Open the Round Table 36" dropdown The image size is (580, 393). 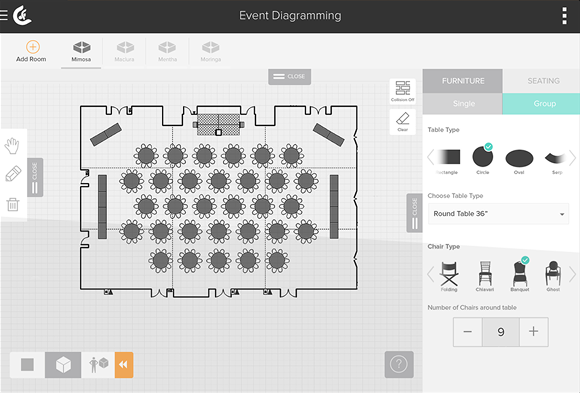pyautogui.click(x=498, y=214)
